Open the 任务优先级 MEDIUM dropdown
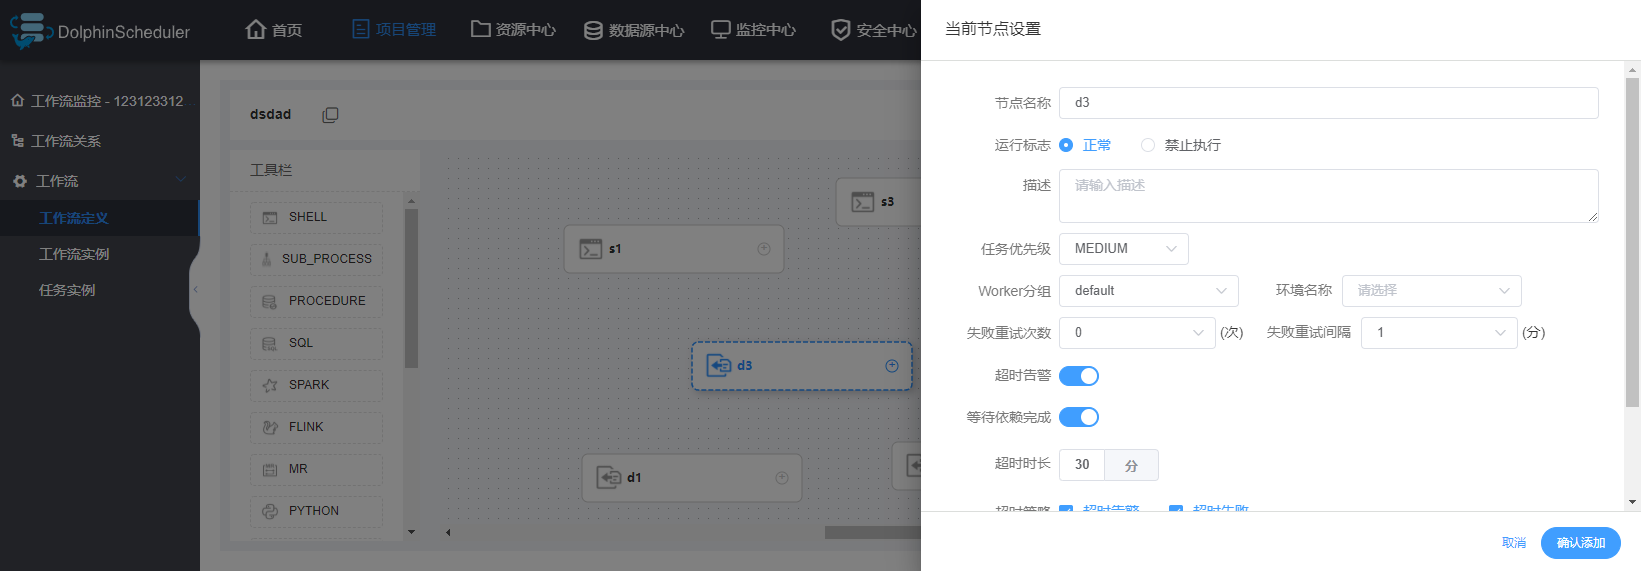1641x571 pixels. click(x=1124, y=249)
